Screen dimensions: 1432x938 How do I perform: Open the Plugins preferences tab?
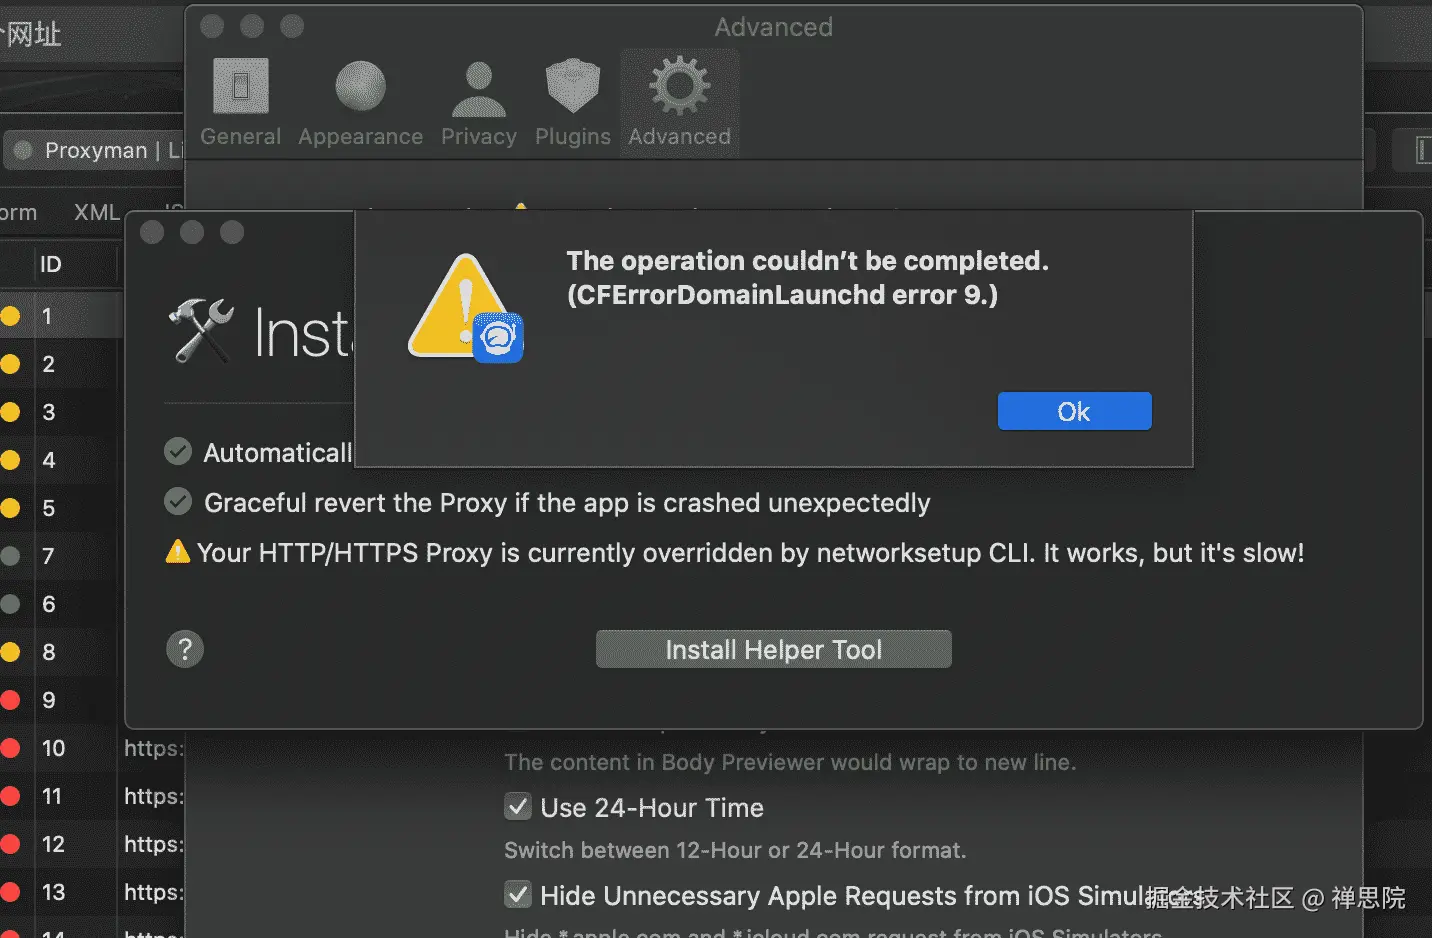(x=572, y=101)
